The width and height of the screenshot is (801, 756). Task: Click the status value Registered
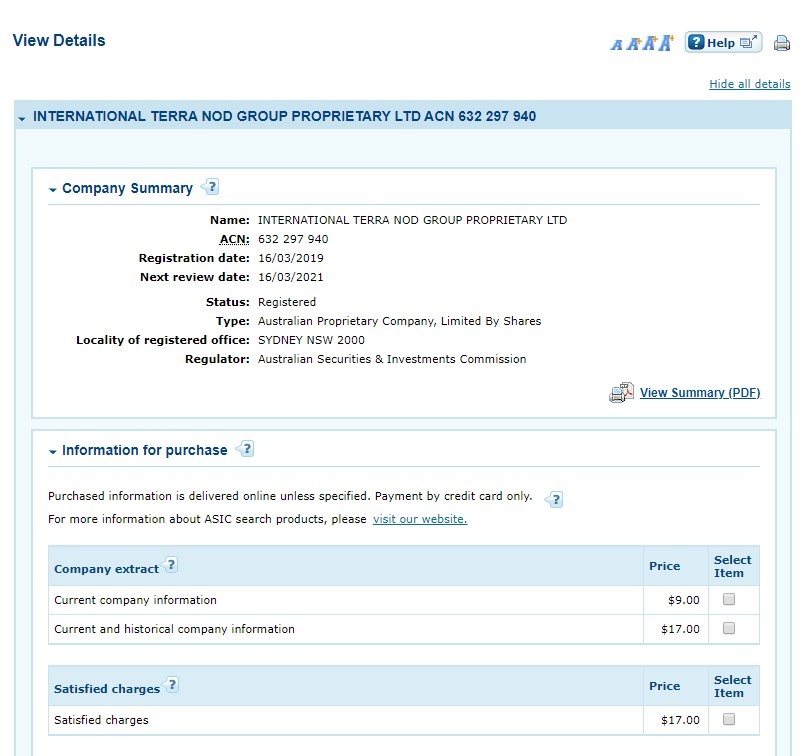(287, 302)
